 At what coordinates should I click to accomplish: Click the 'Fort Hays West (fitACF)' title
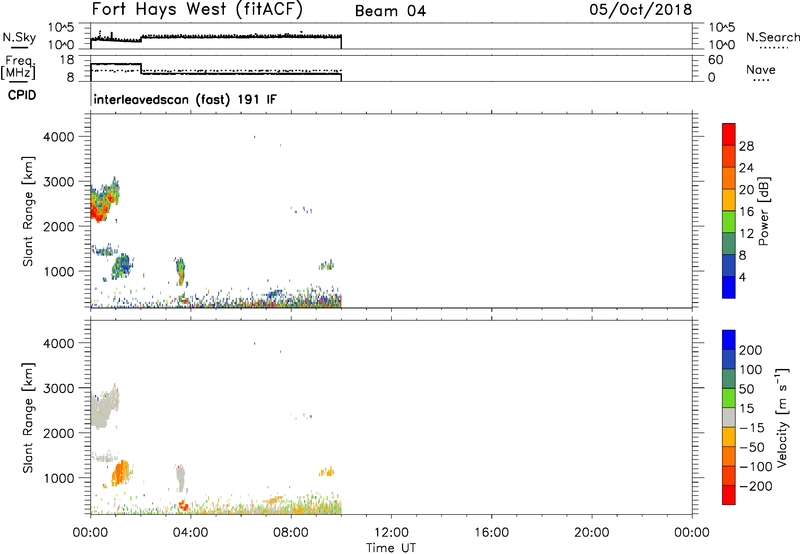(197, 10)
